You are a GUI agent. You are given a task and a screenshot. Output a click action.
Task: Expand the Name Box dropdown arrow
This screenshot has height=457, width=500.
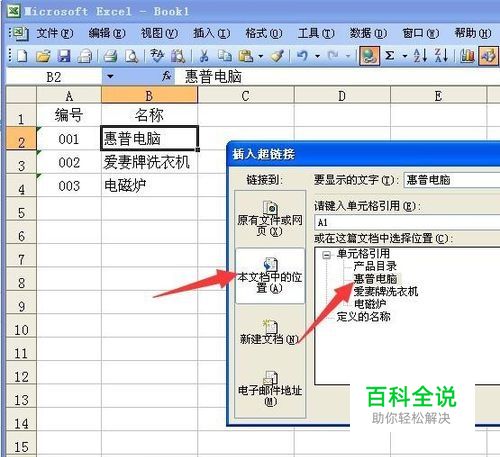click(110, 77)
